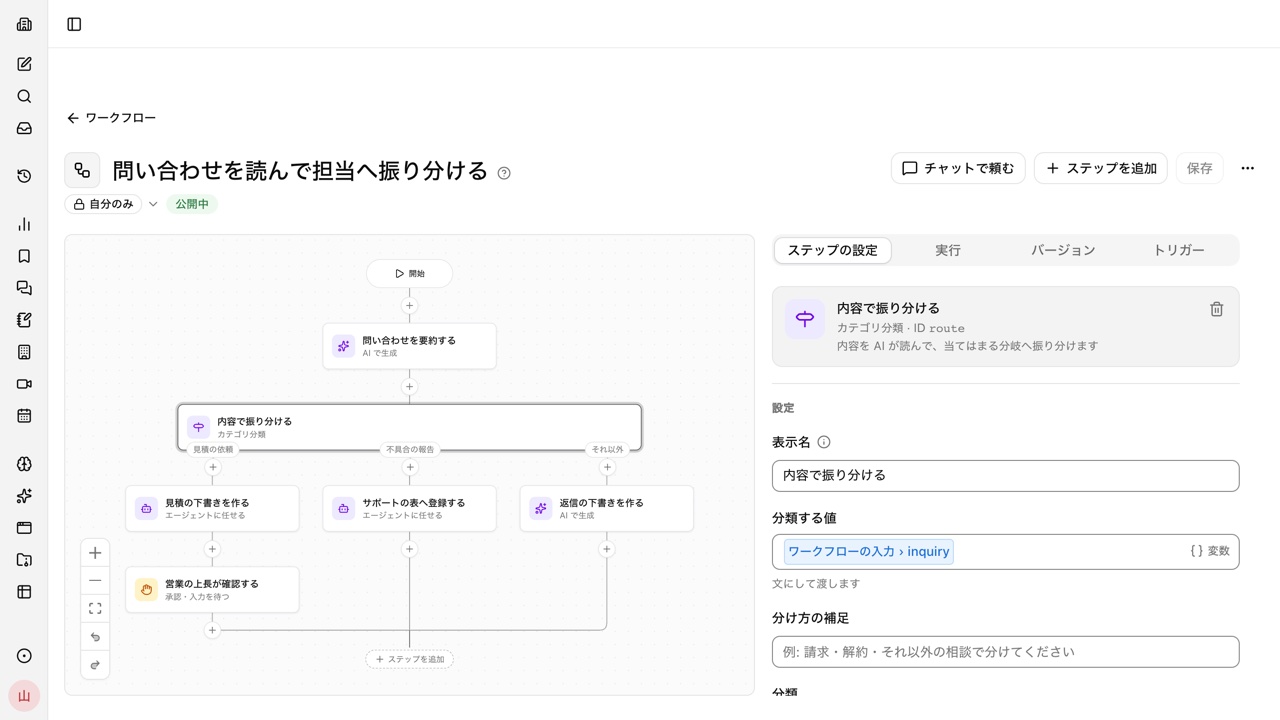Click the video camera icon in sidebar

(24, 384)
